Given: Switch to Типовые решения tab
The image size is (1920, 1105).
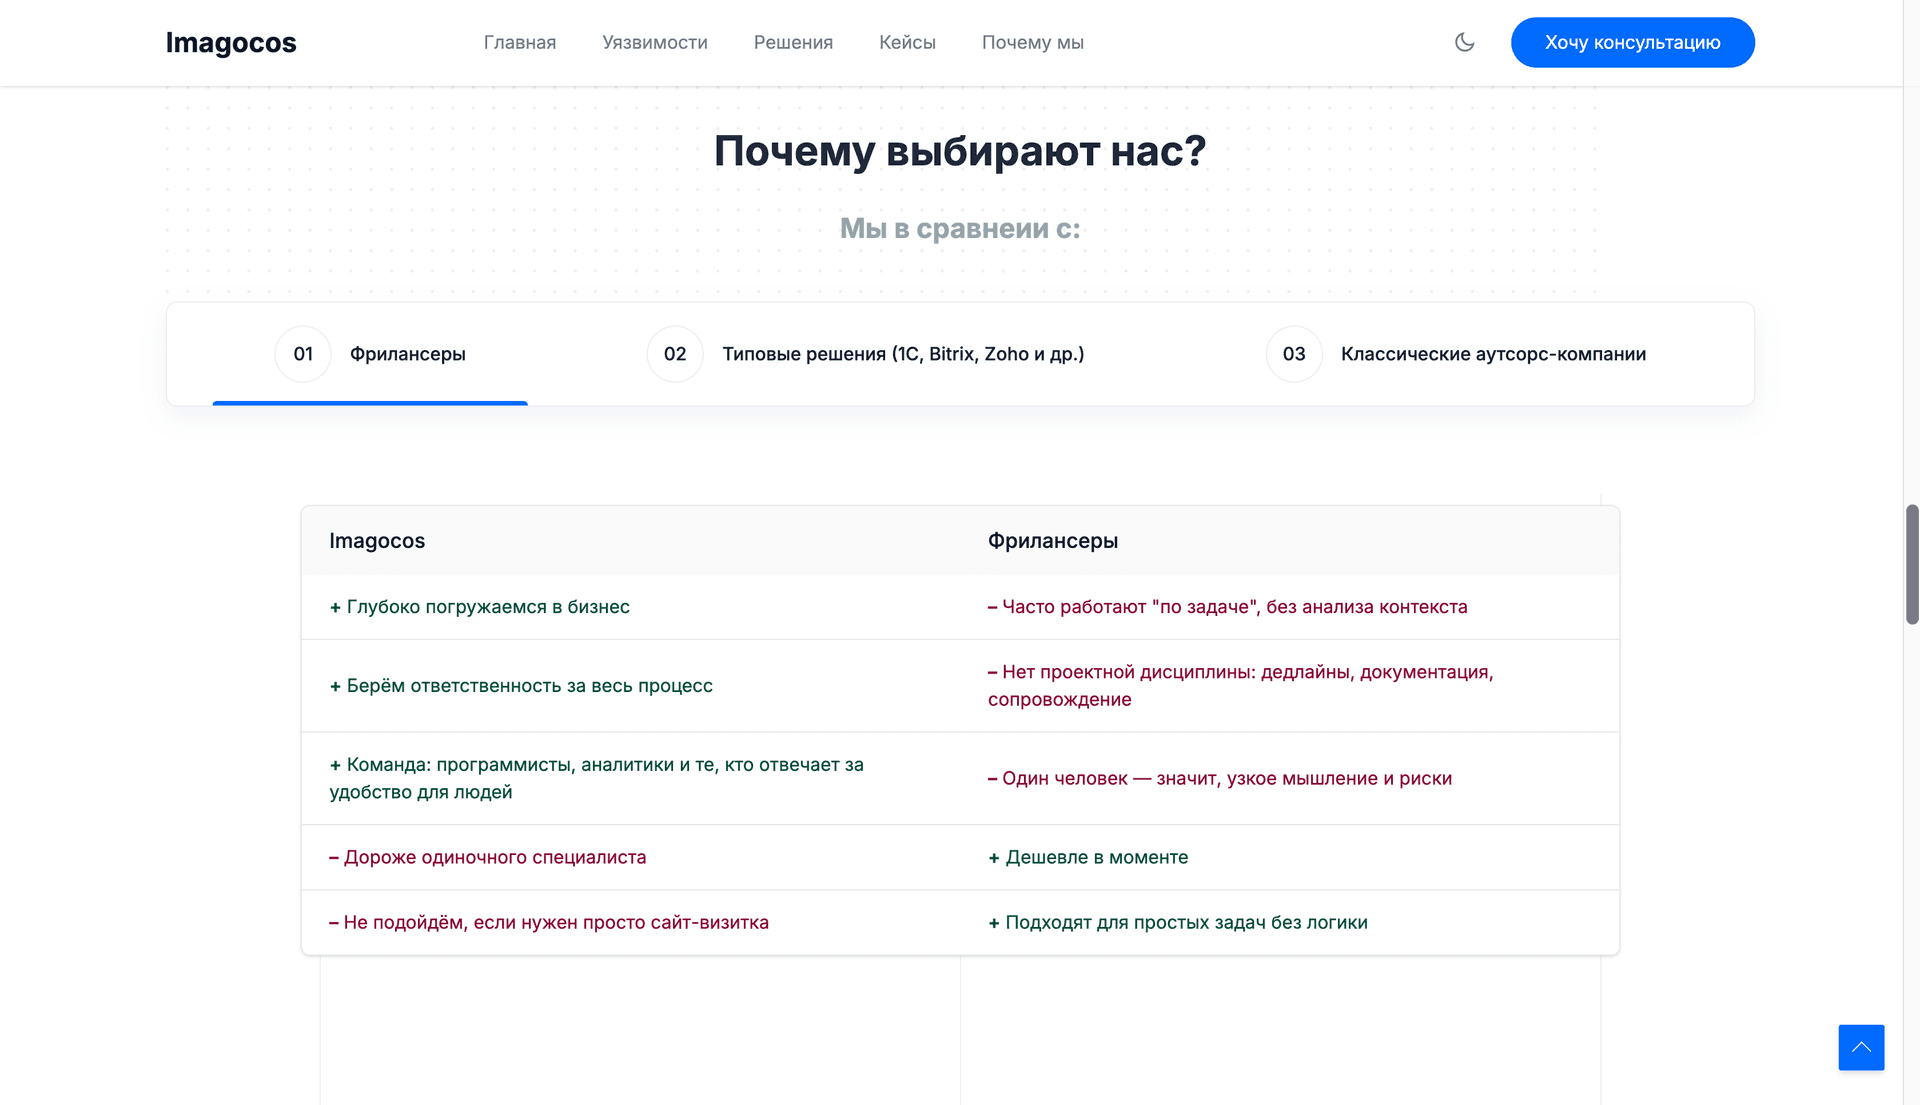Looking at the screenshot, I should click(902, 354).
